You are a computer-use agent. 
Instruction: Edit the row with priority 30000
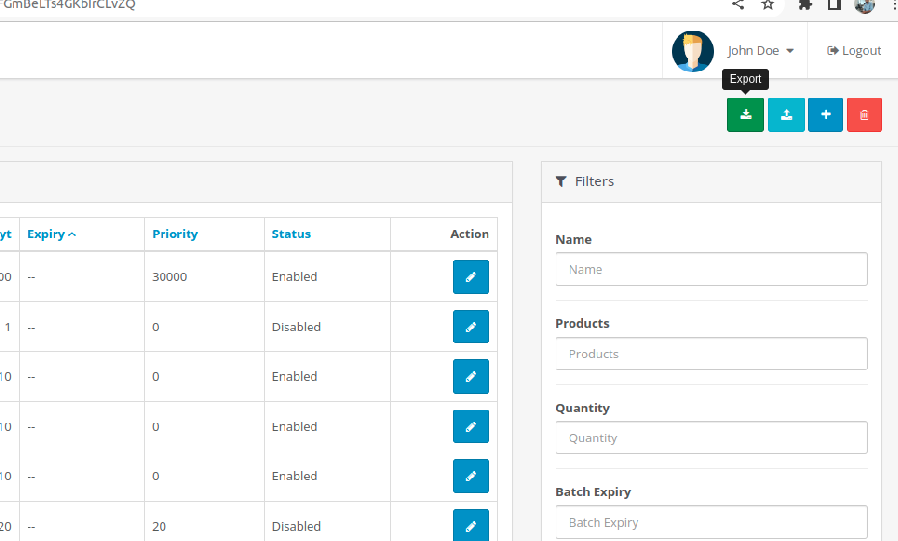[x=470, y=277]
